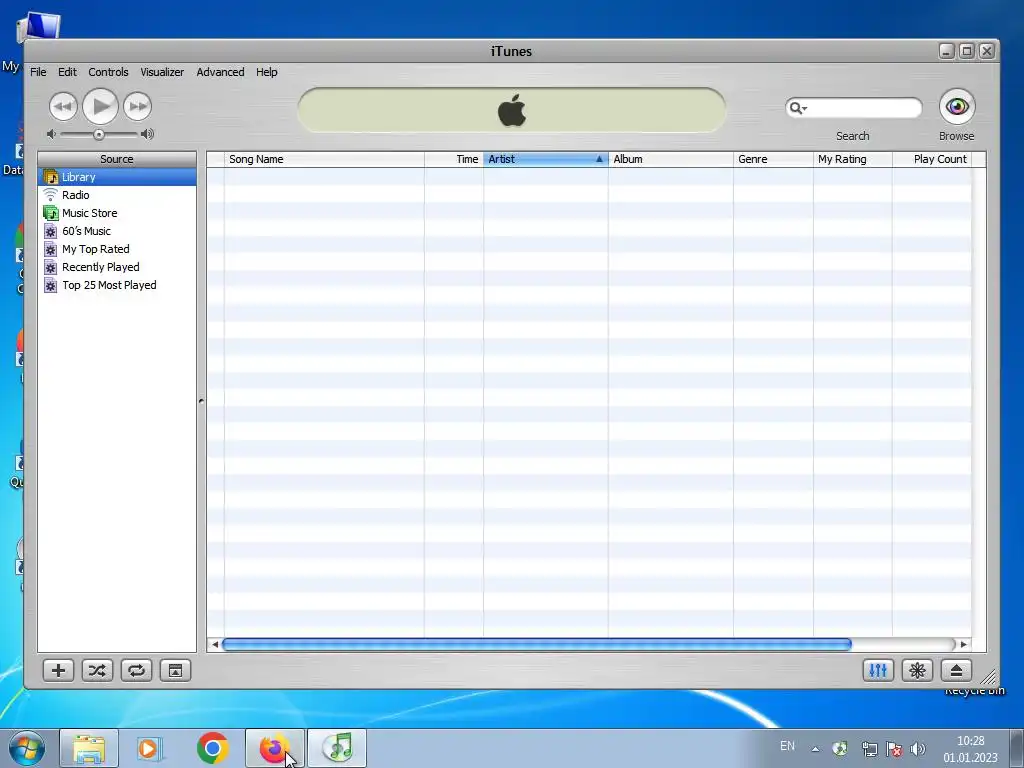1024x768 pixels.
Task: Click the Apple logo status display
Action: 511,110
